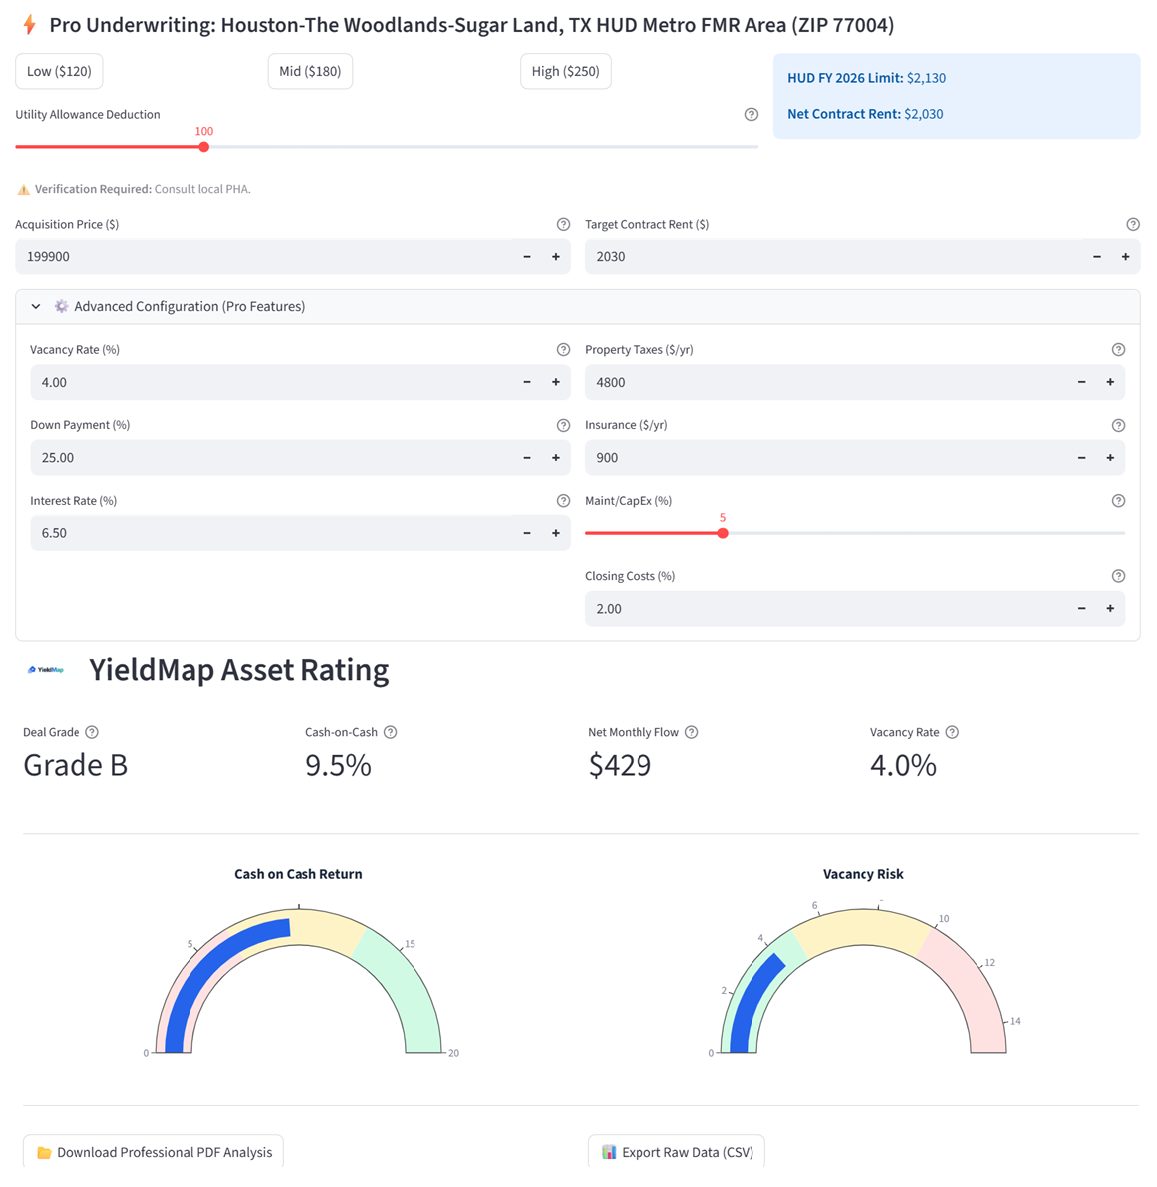
Task: Click help icon for Acquisition Price
Action: coord(563,225)
